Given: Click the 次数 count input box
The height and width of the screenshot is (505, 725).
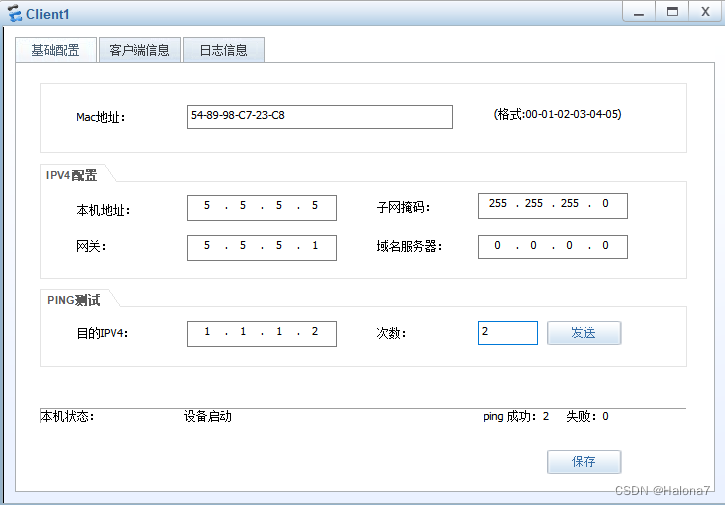Looking at the screenshot, I should coord(508,333).
